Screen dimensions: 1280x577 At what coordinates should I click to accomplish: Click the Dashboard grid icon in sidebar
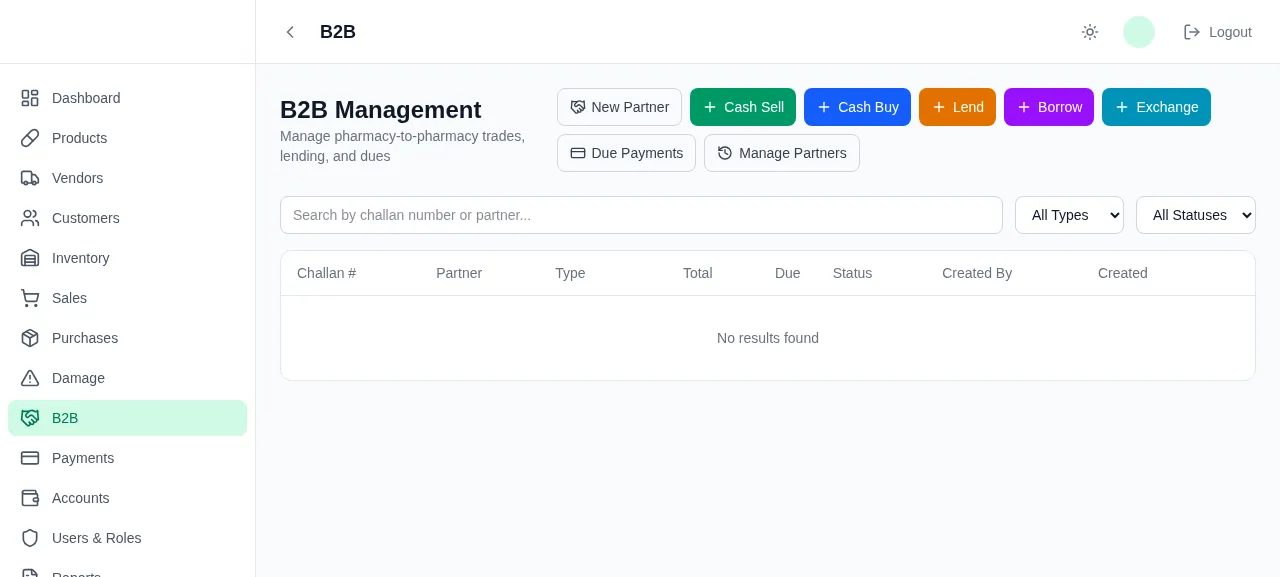(30, 98)
